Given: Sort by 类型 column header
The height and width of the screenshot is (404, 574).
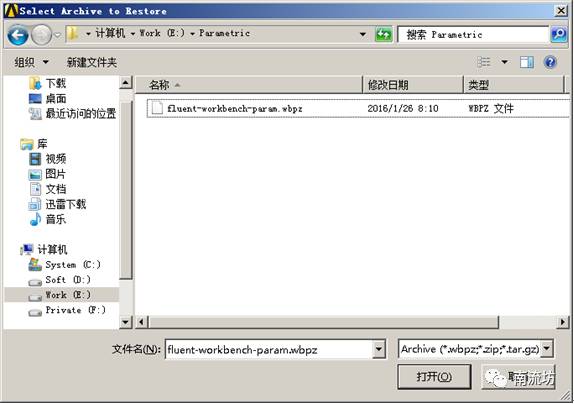Looking at the screenshot, I should click(514, 85).
